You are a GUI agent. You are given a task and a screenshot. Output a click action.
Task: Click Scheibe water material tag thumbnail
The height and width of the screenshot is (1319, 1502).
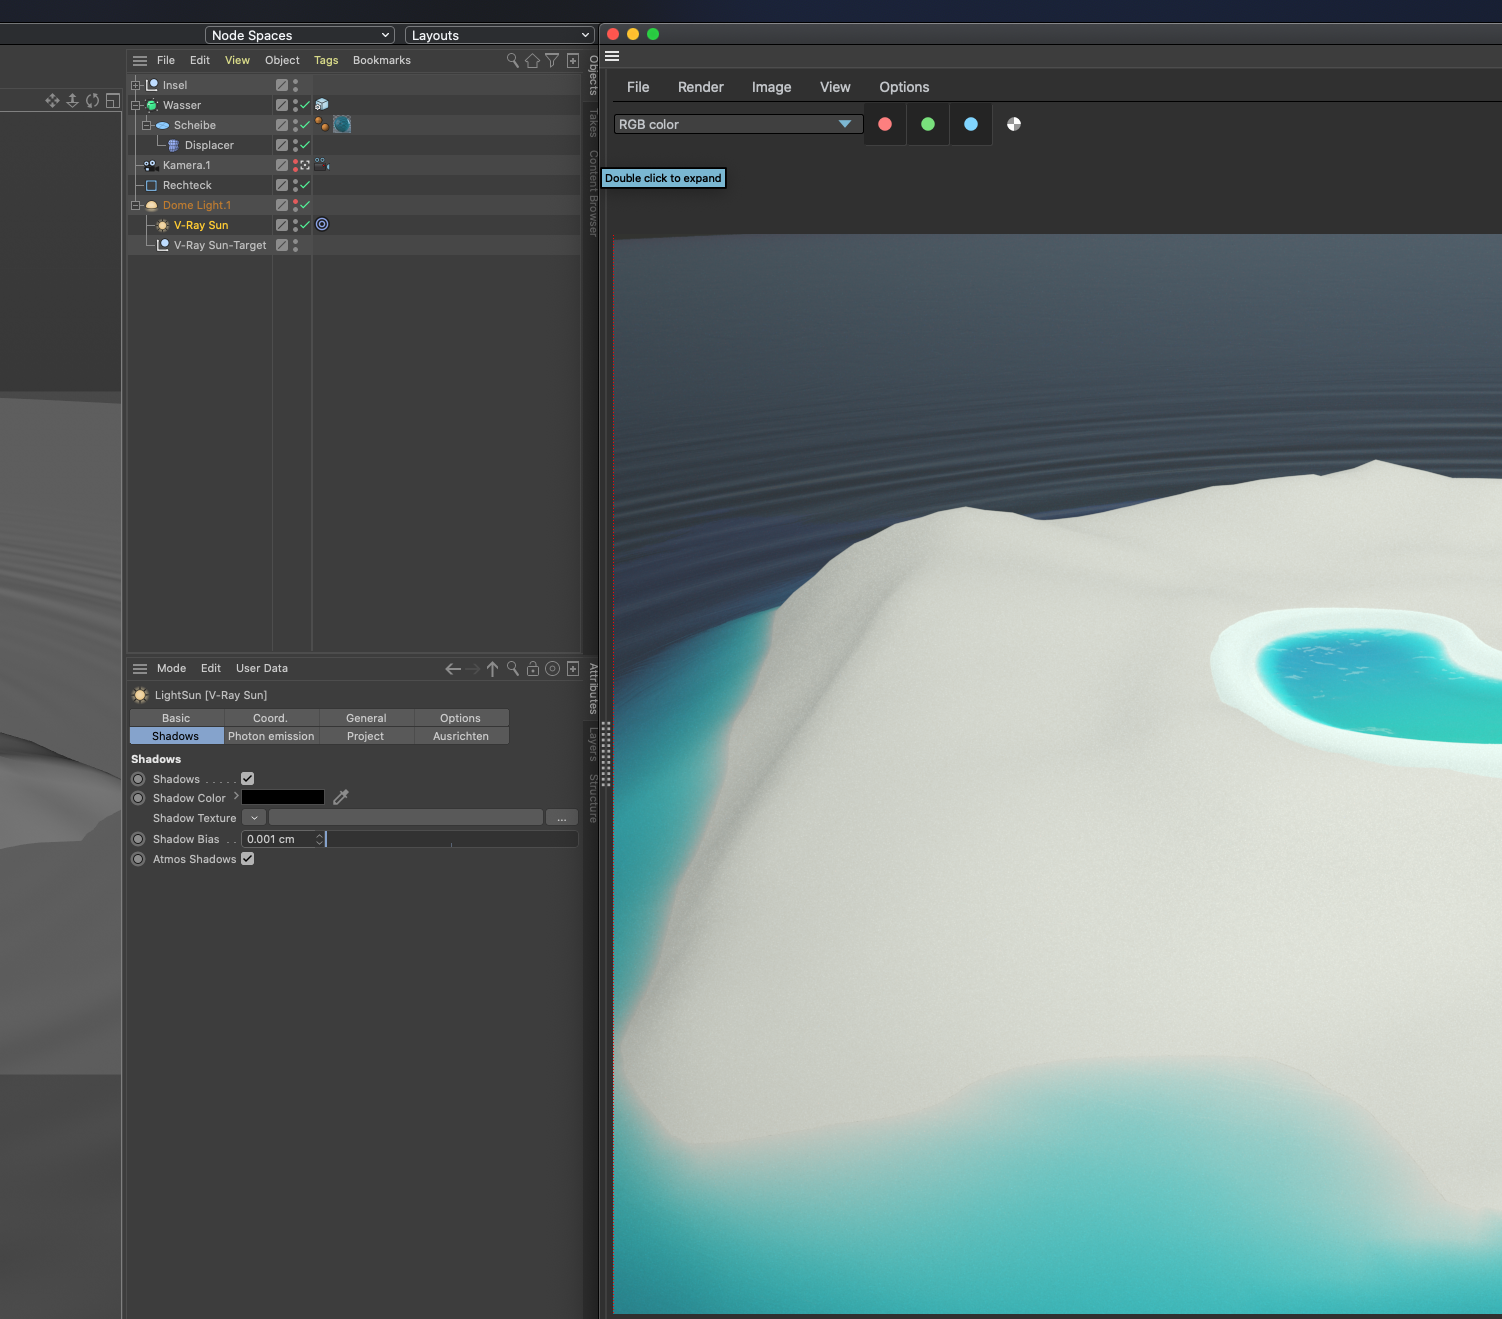(342, 124)
